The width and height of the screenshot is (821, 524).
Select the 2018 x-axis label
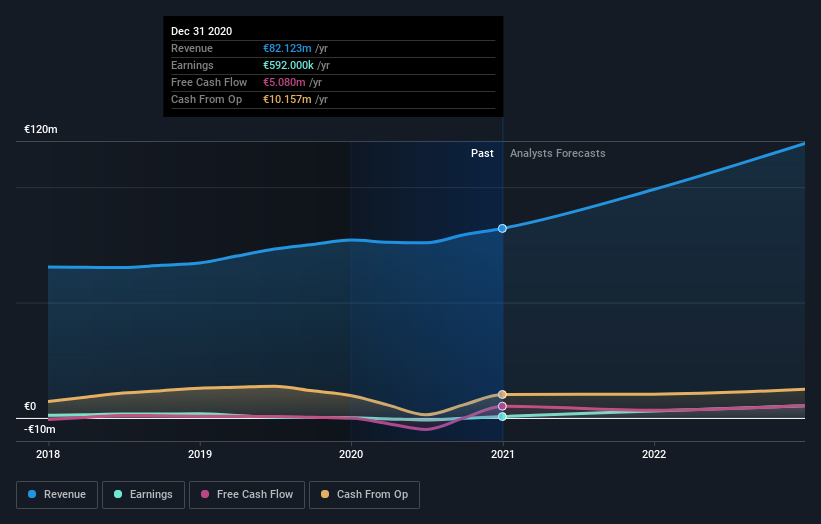click(48, 454)
